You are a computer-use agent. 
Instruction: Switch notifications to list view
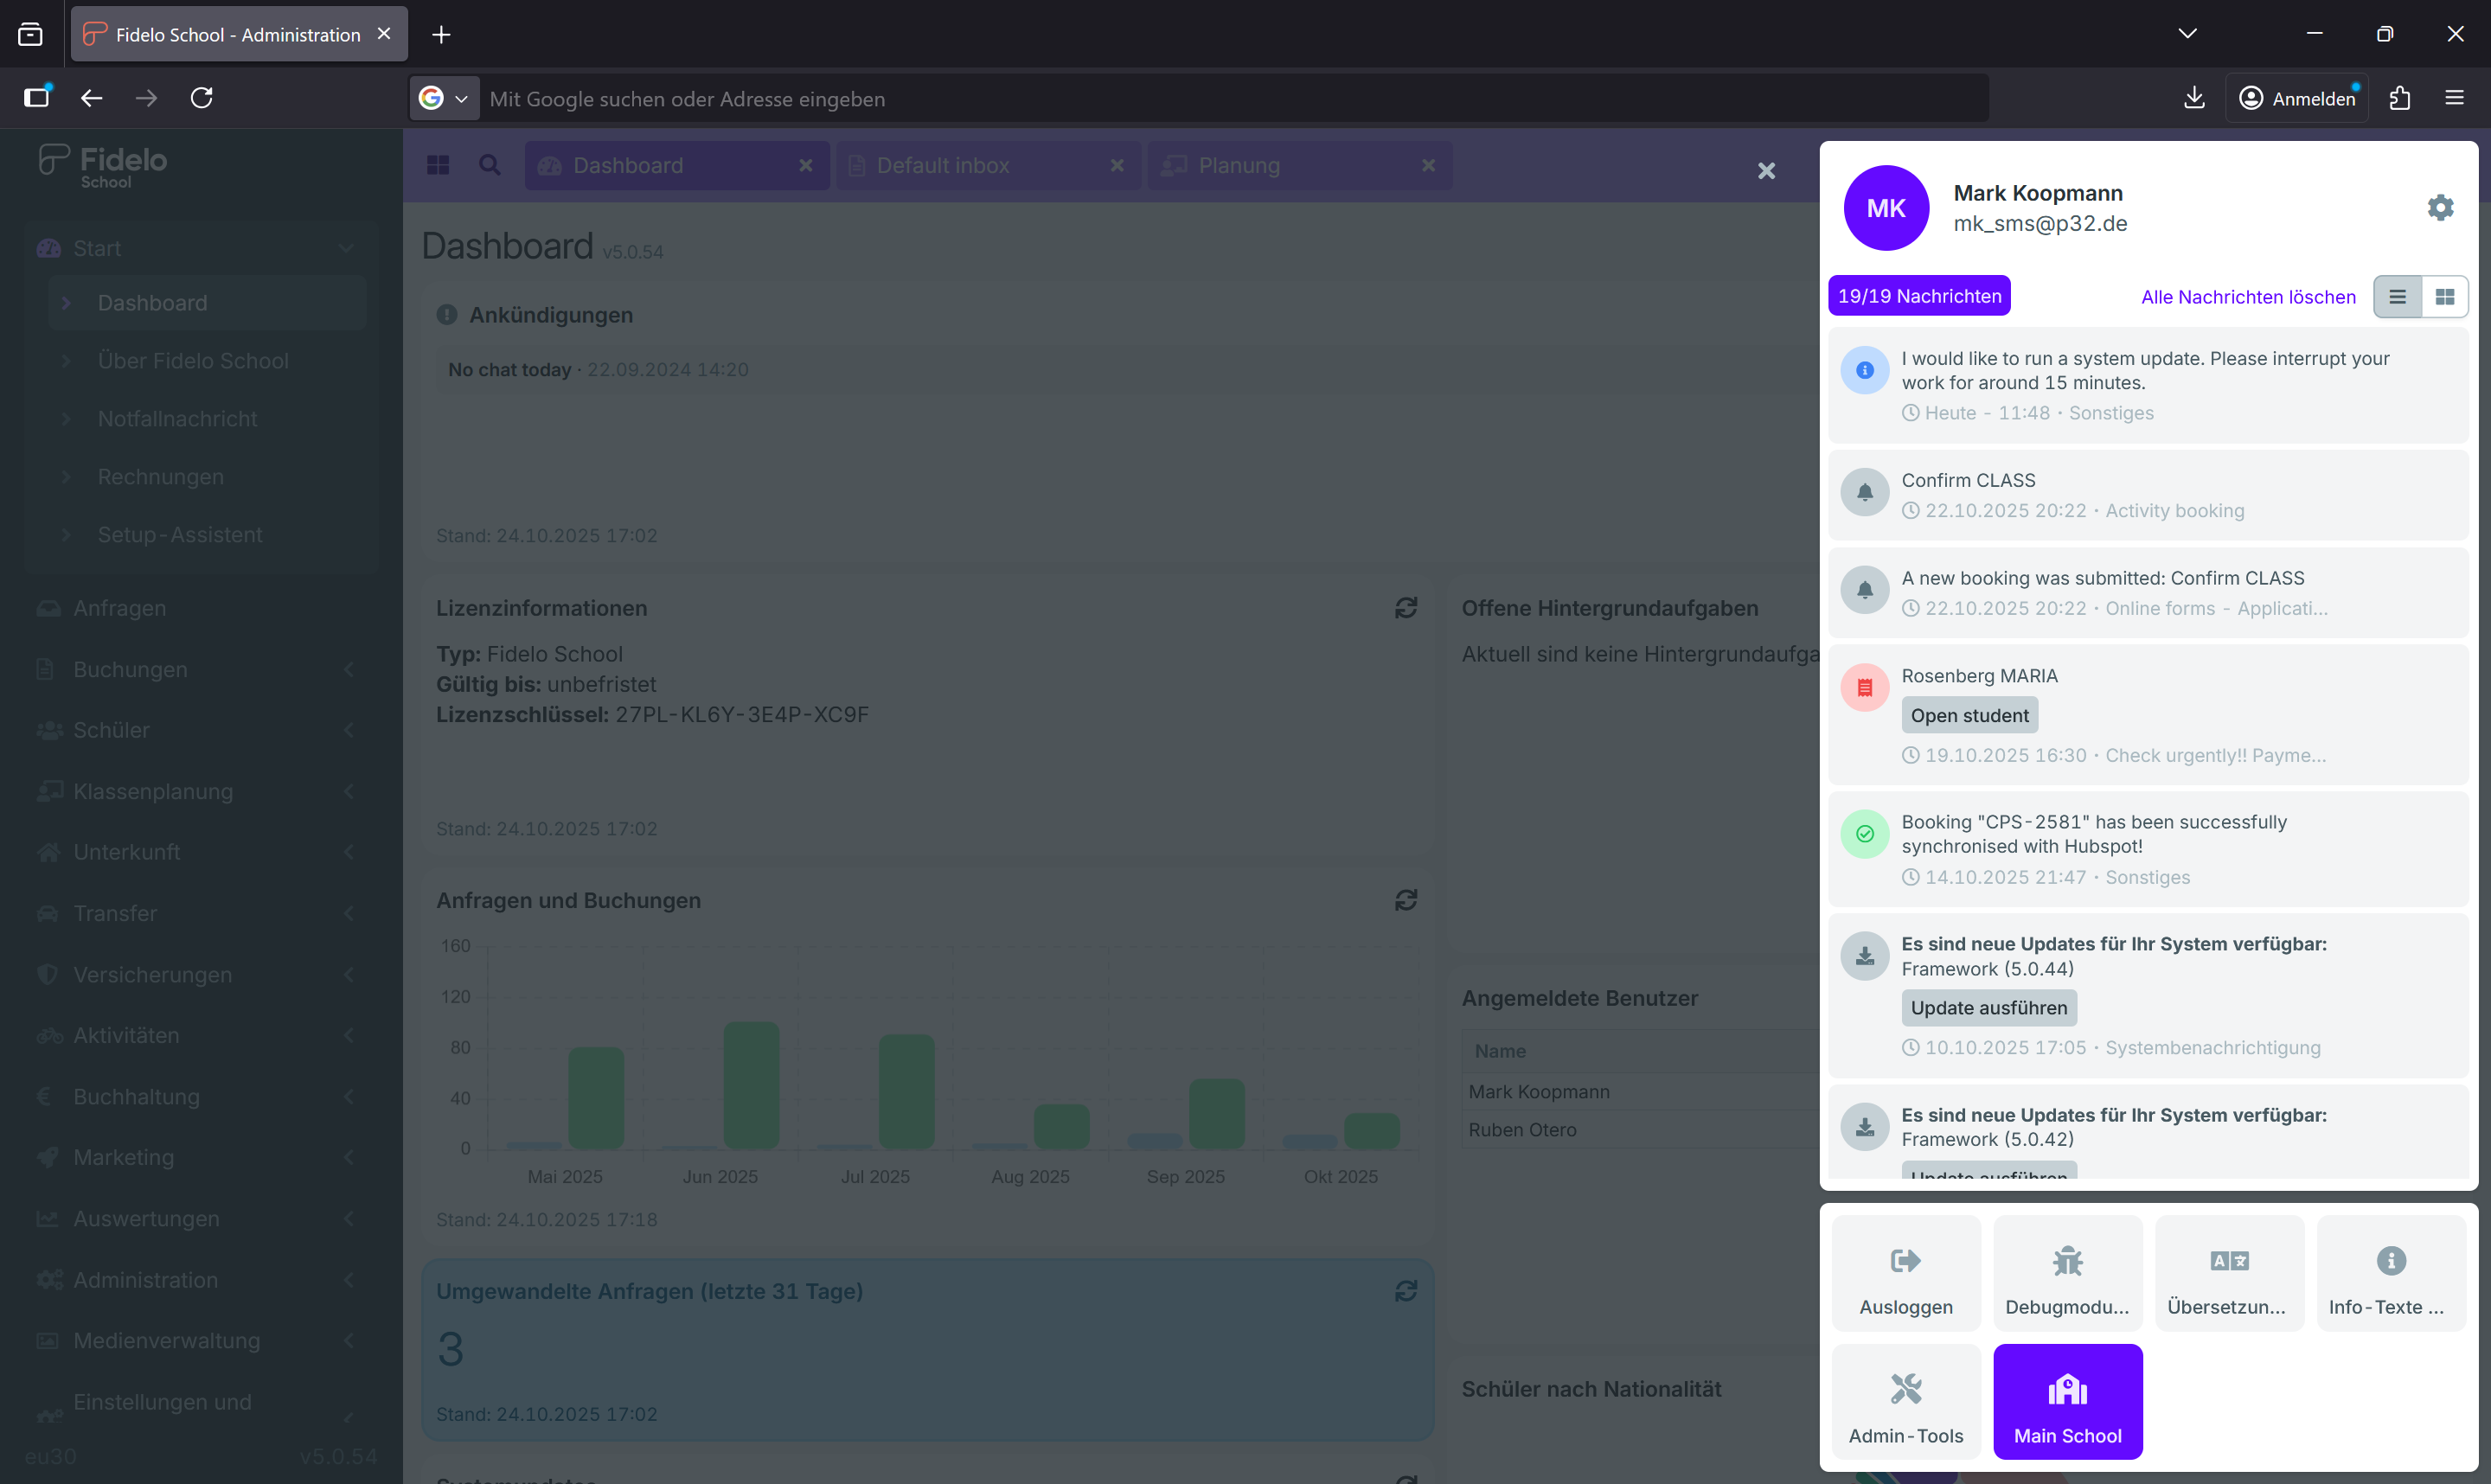pyautogui.click(x=2397, y=297)
